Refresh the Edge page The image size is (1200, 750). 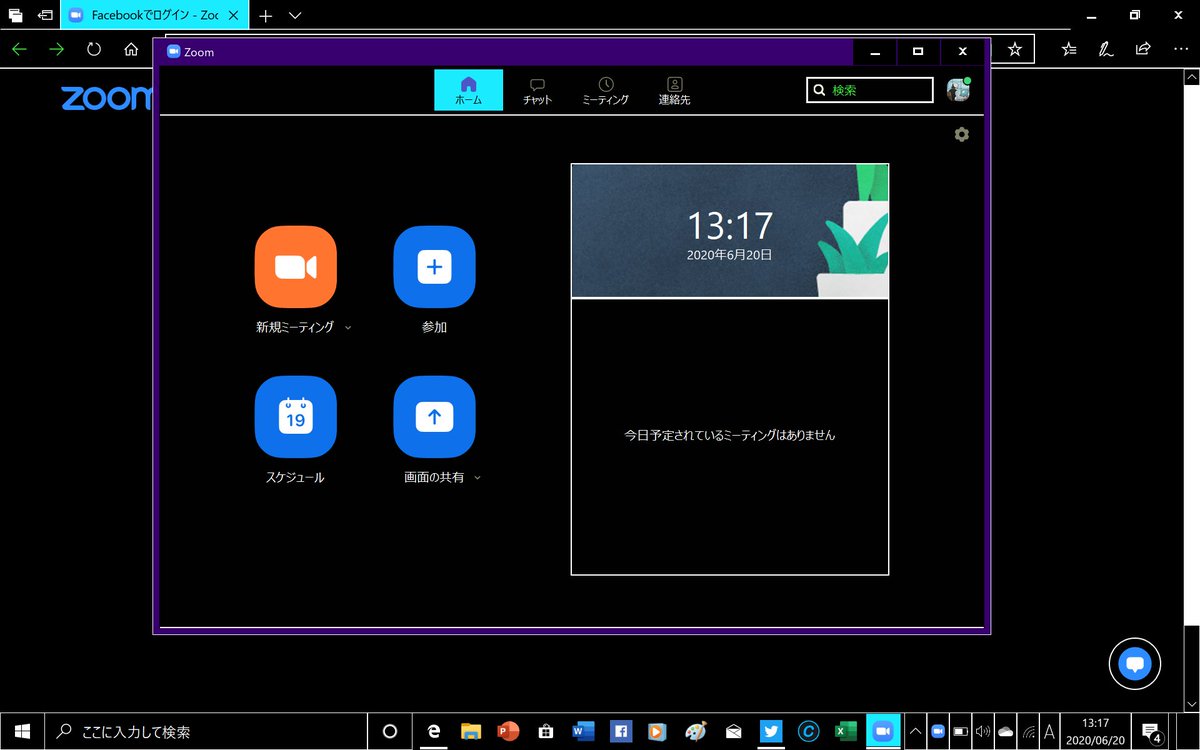(94, 49)
